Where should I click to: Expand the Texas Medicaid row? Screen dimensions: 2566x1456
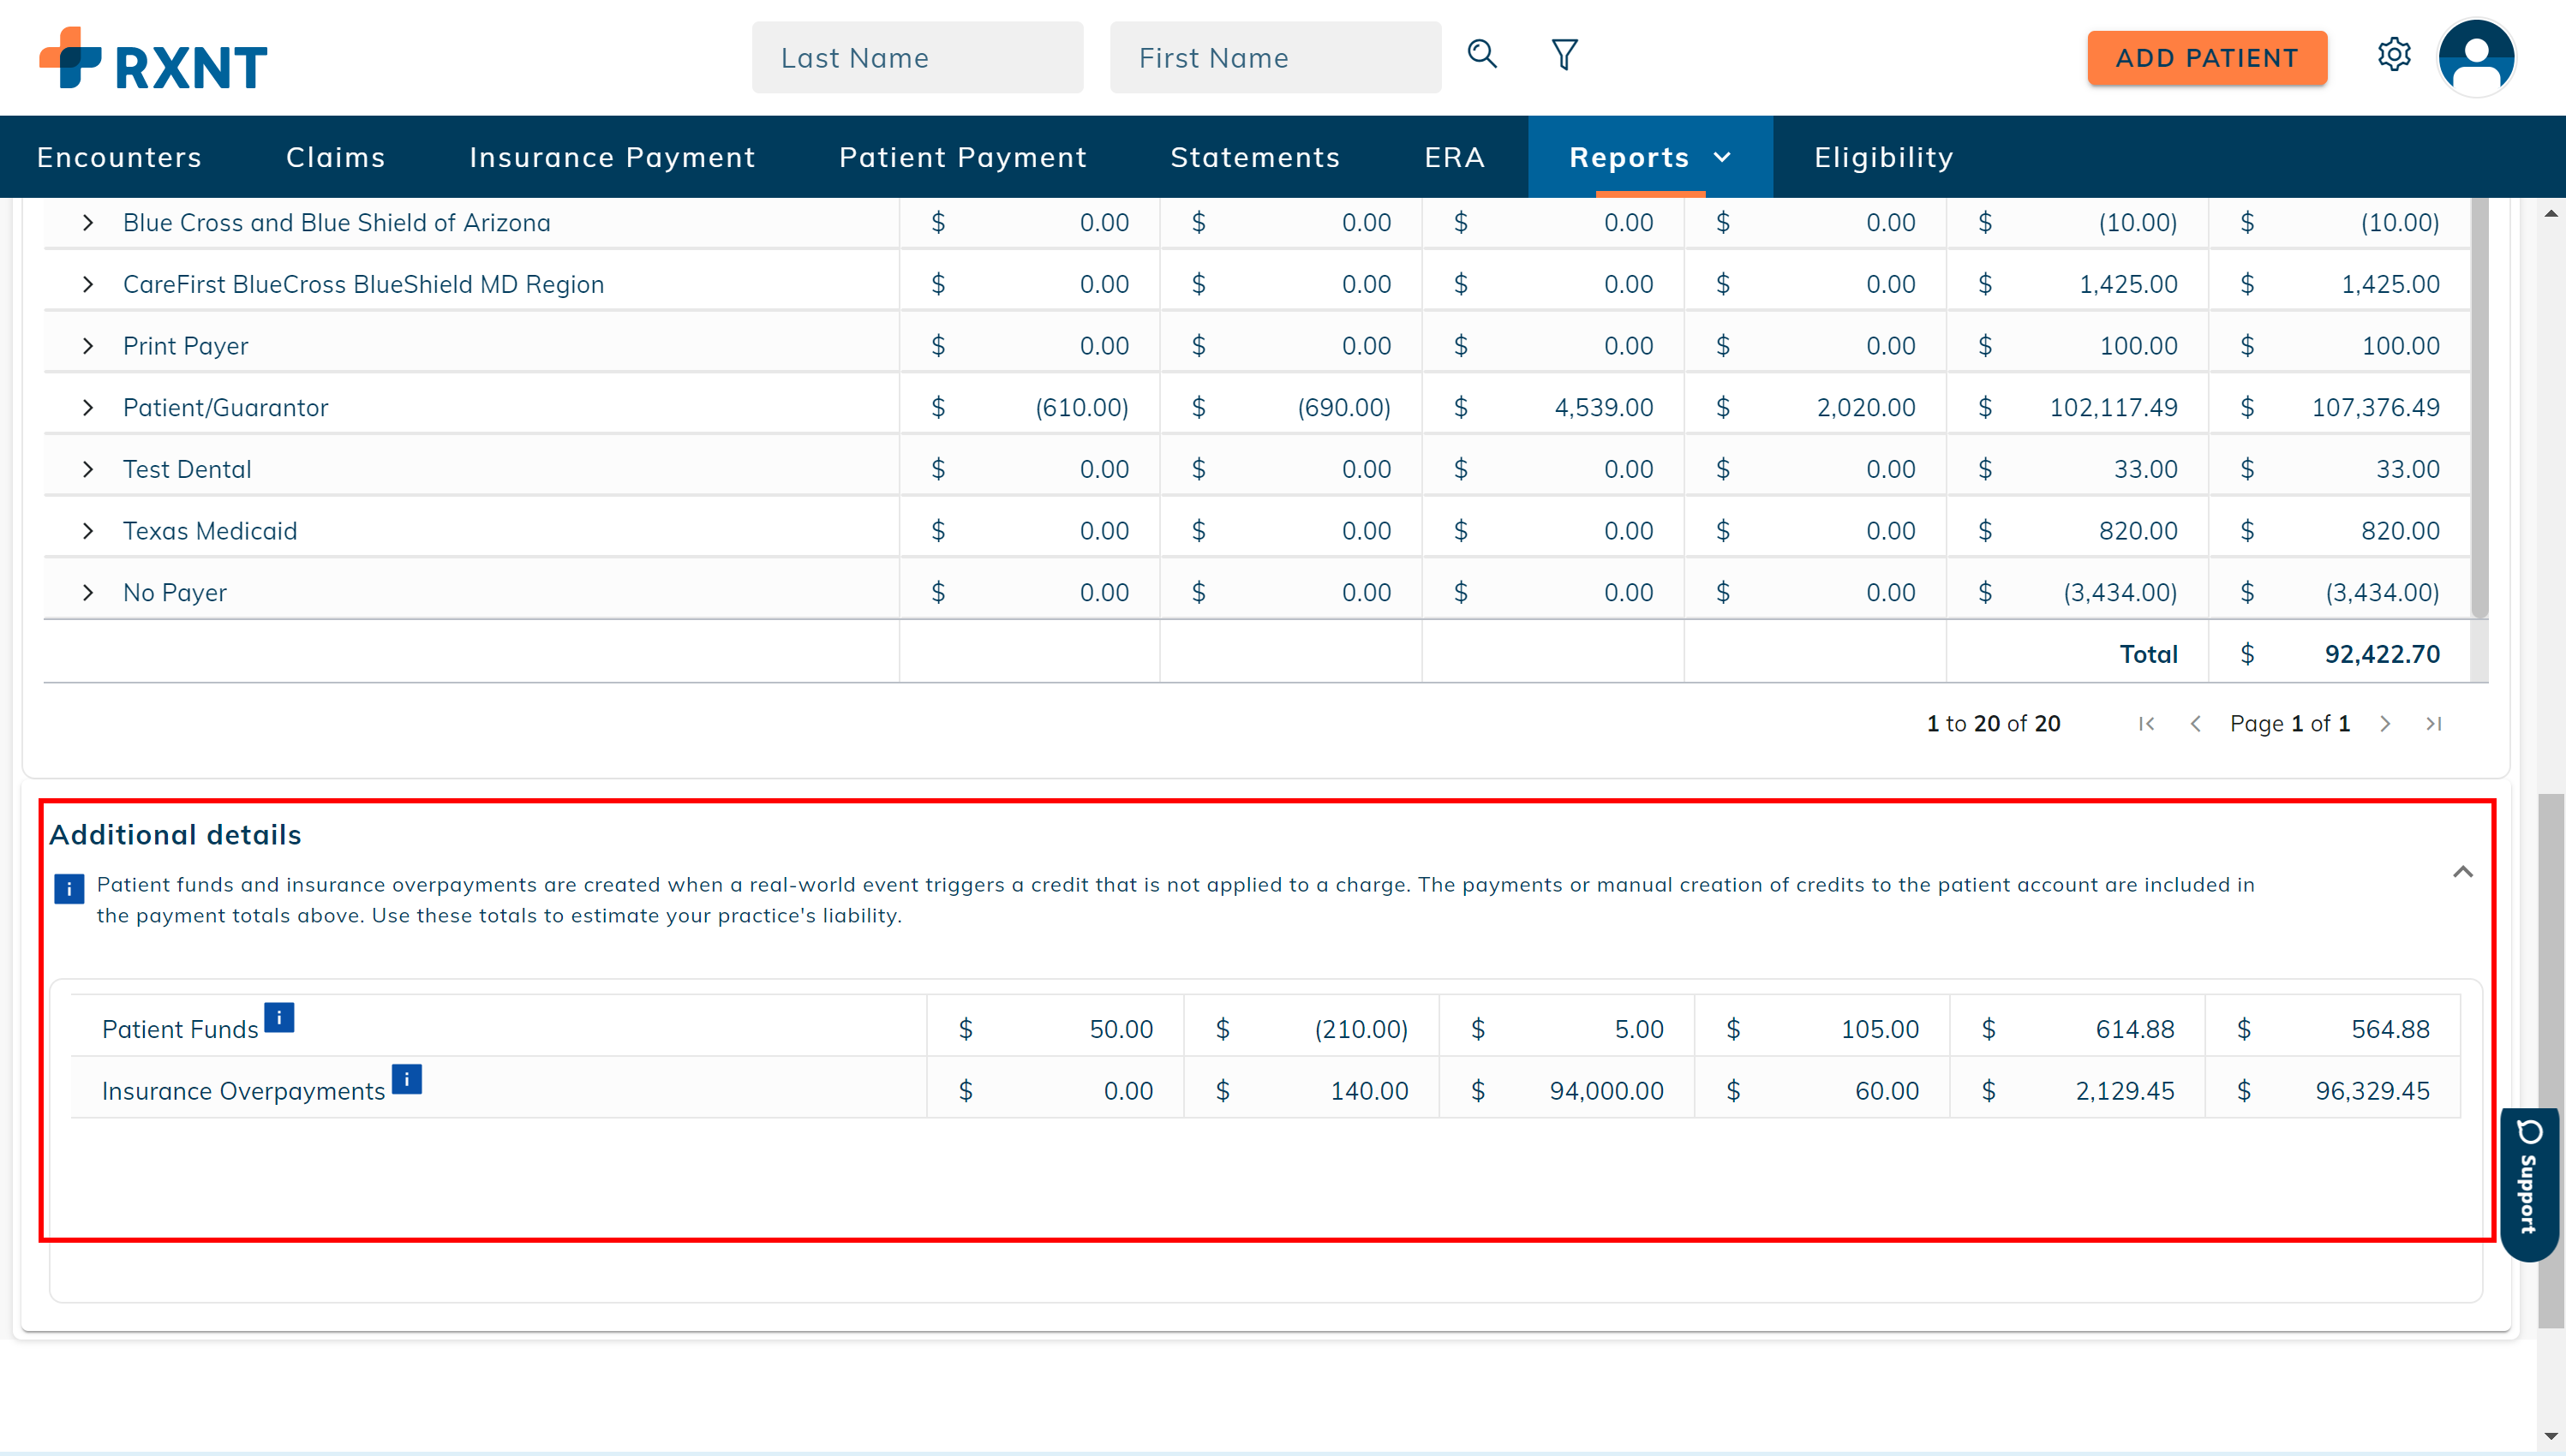88,531
